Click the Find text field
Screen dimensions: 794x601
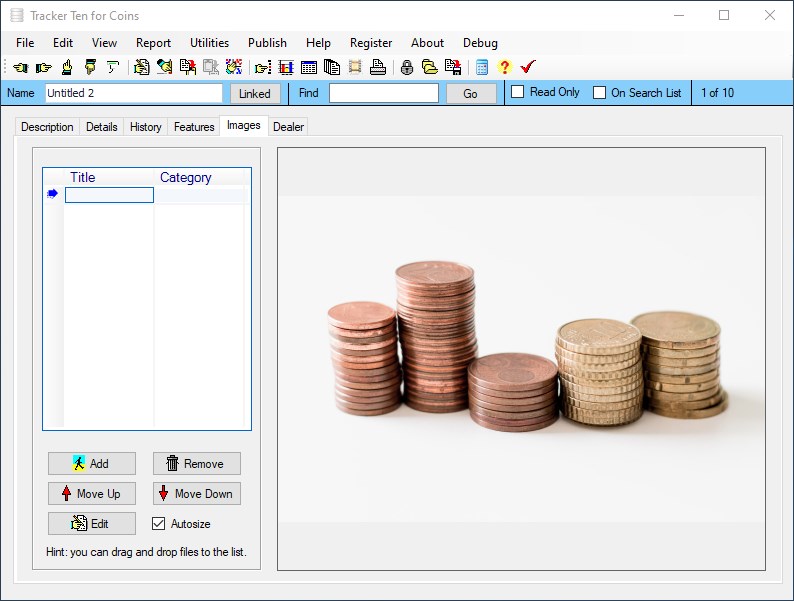click(384, 93)
